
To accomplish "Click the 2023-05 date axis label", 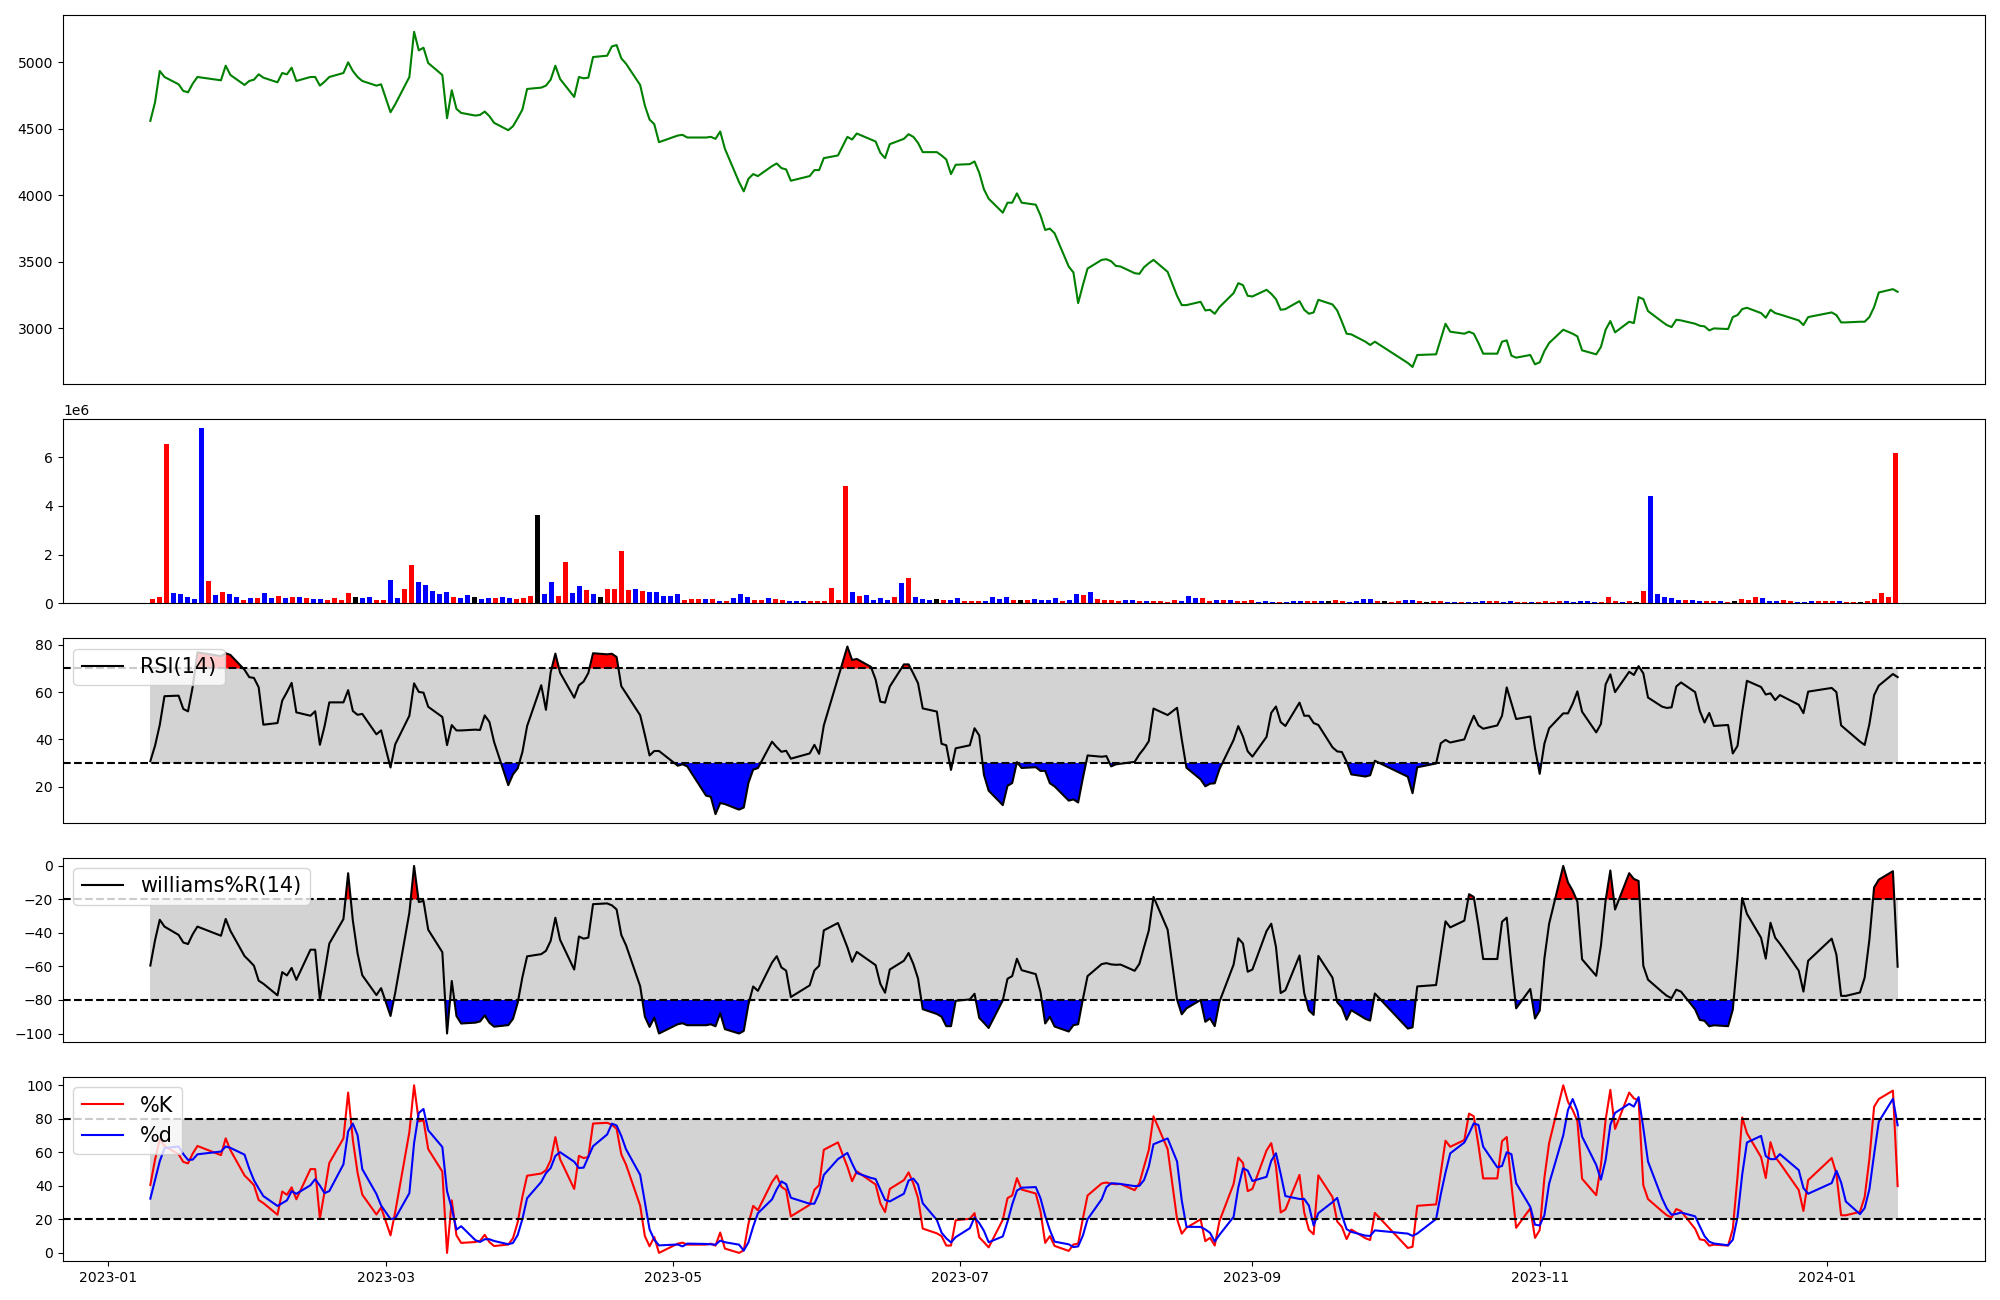I will click(x=673, y=1277).
